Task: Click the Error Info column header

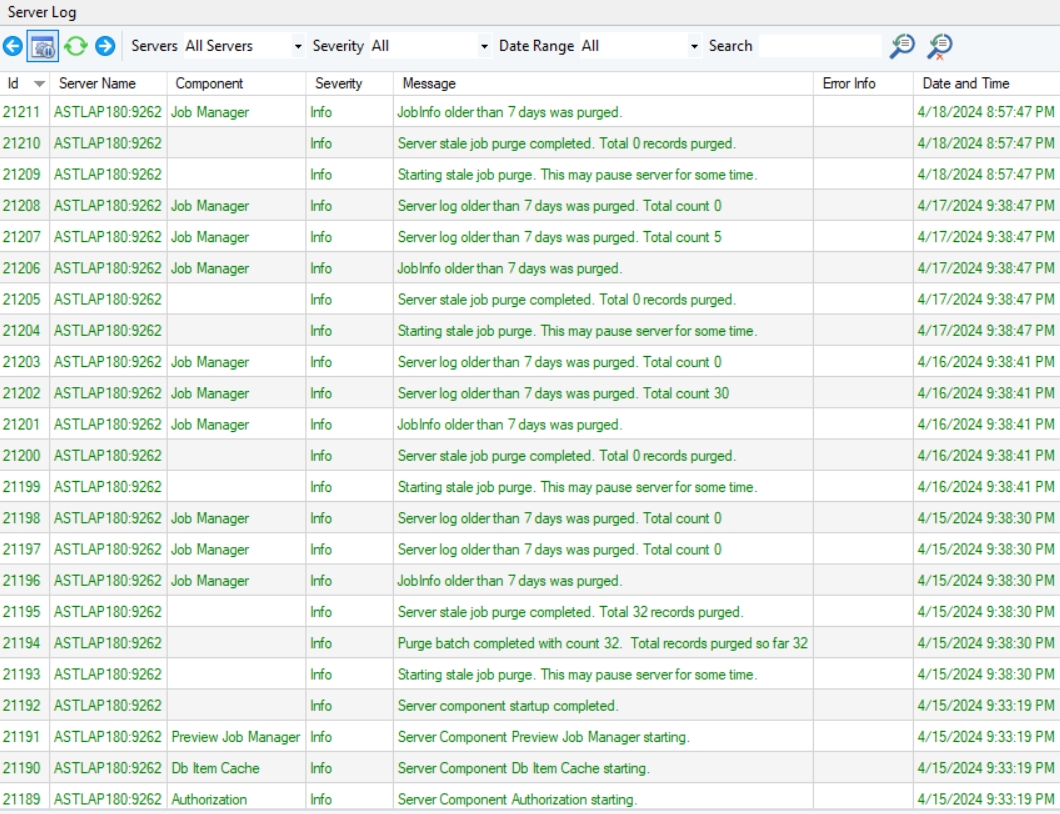Action: [x=848, y=83]
